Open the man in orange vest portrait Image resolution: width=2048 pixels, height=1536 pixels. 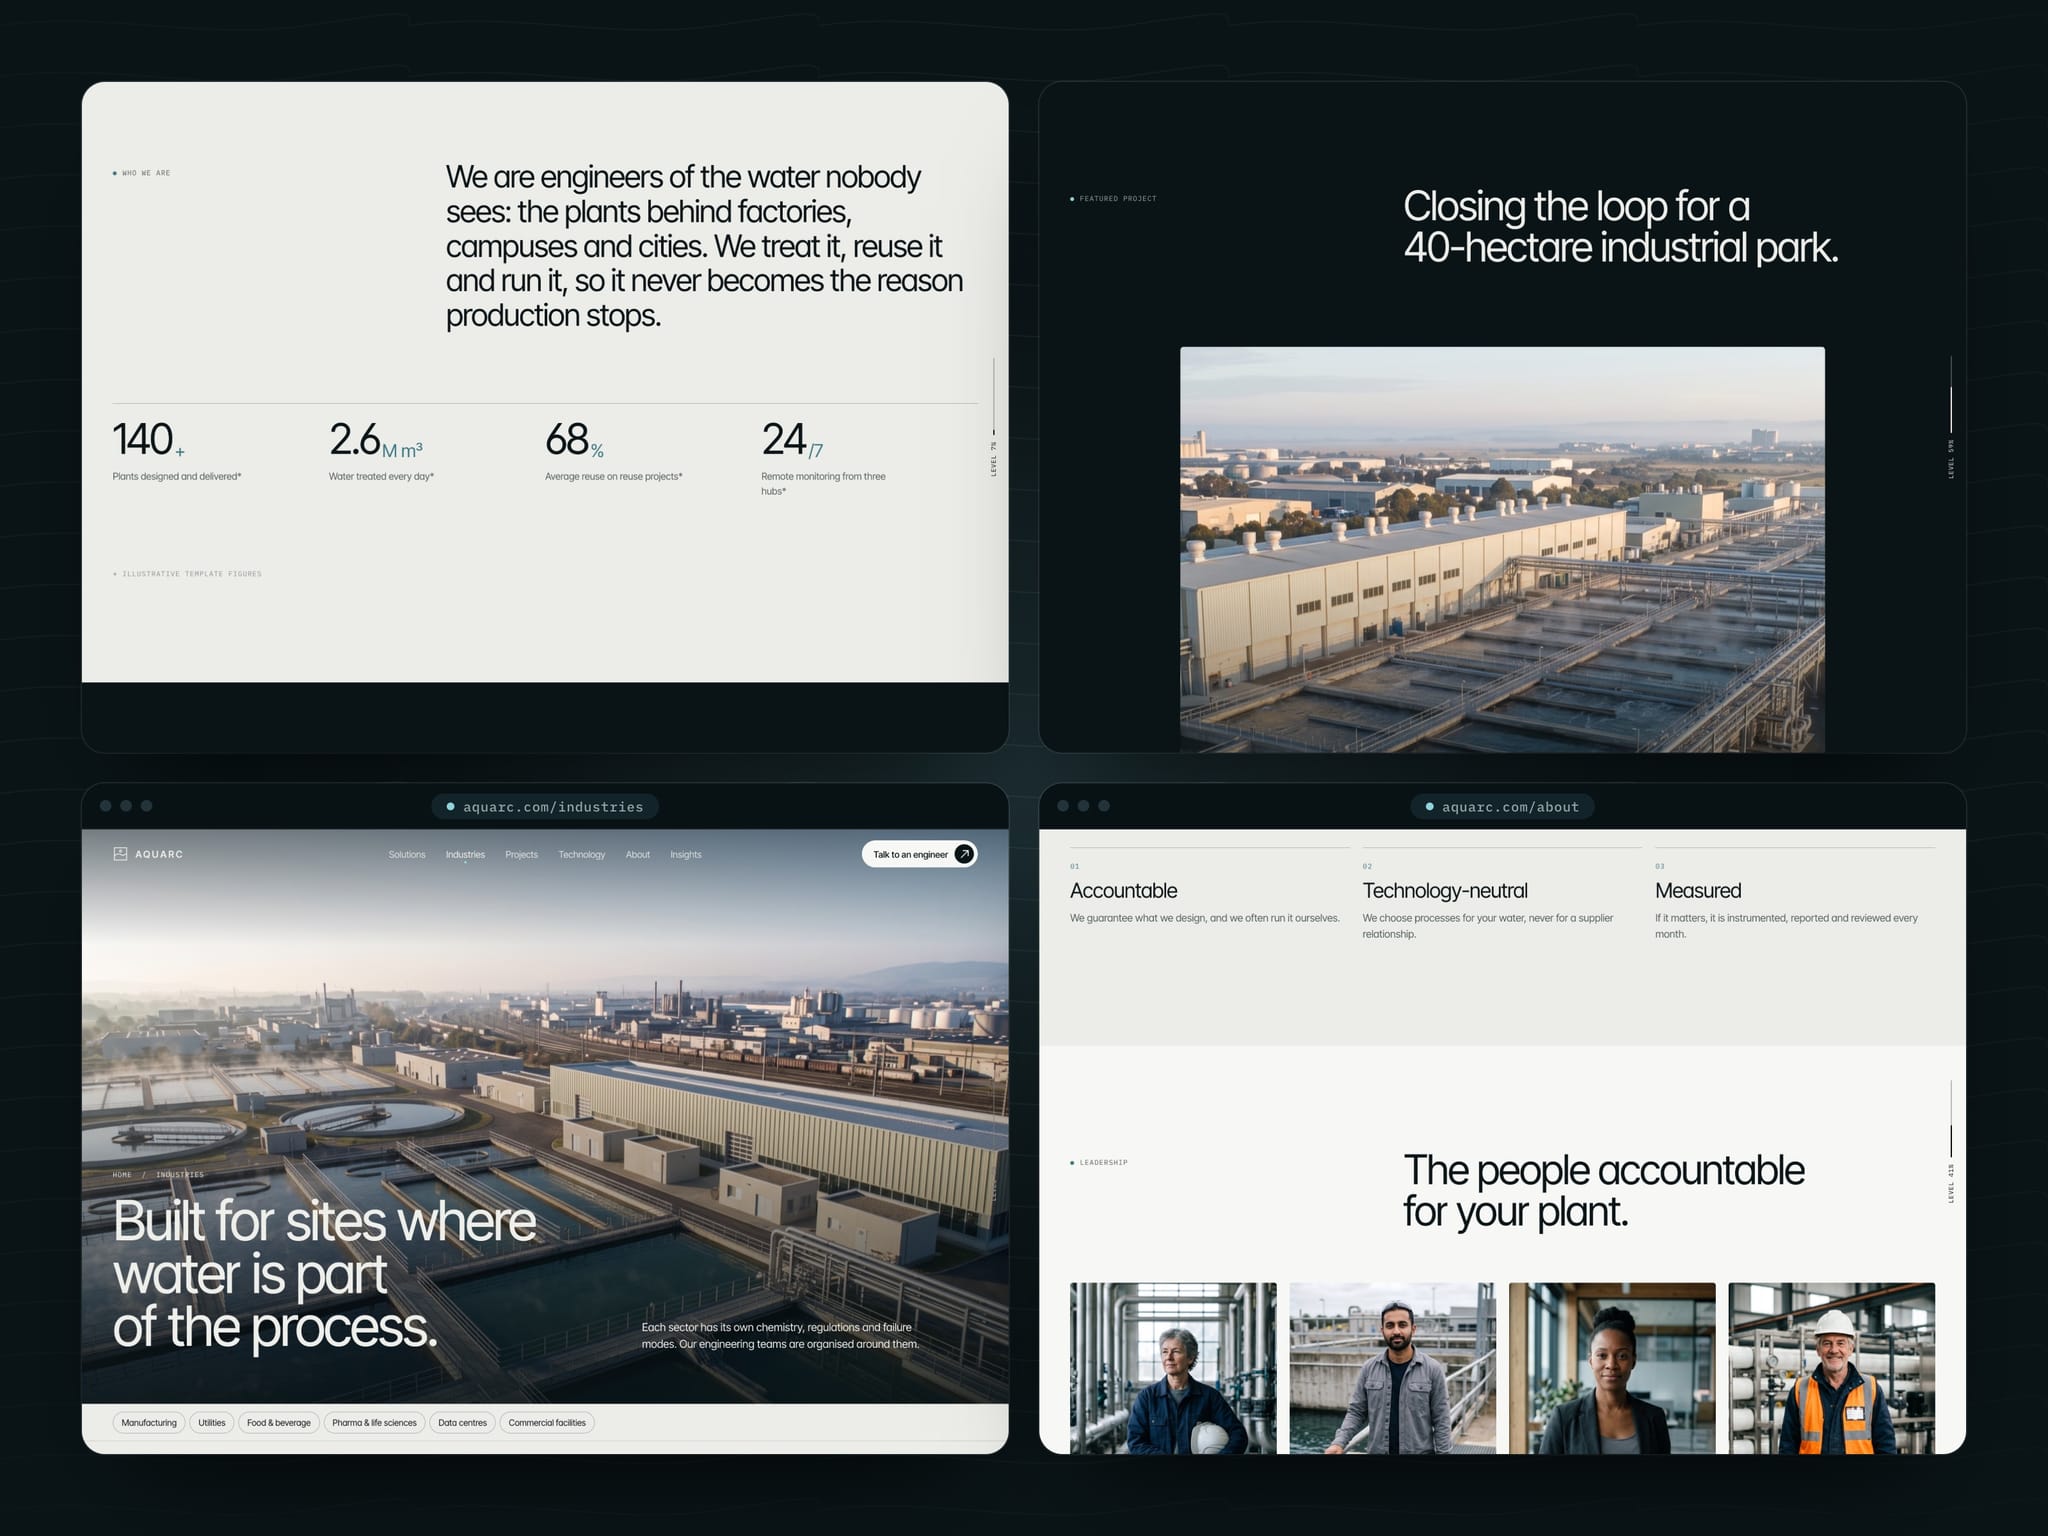coord(1832,1368)
